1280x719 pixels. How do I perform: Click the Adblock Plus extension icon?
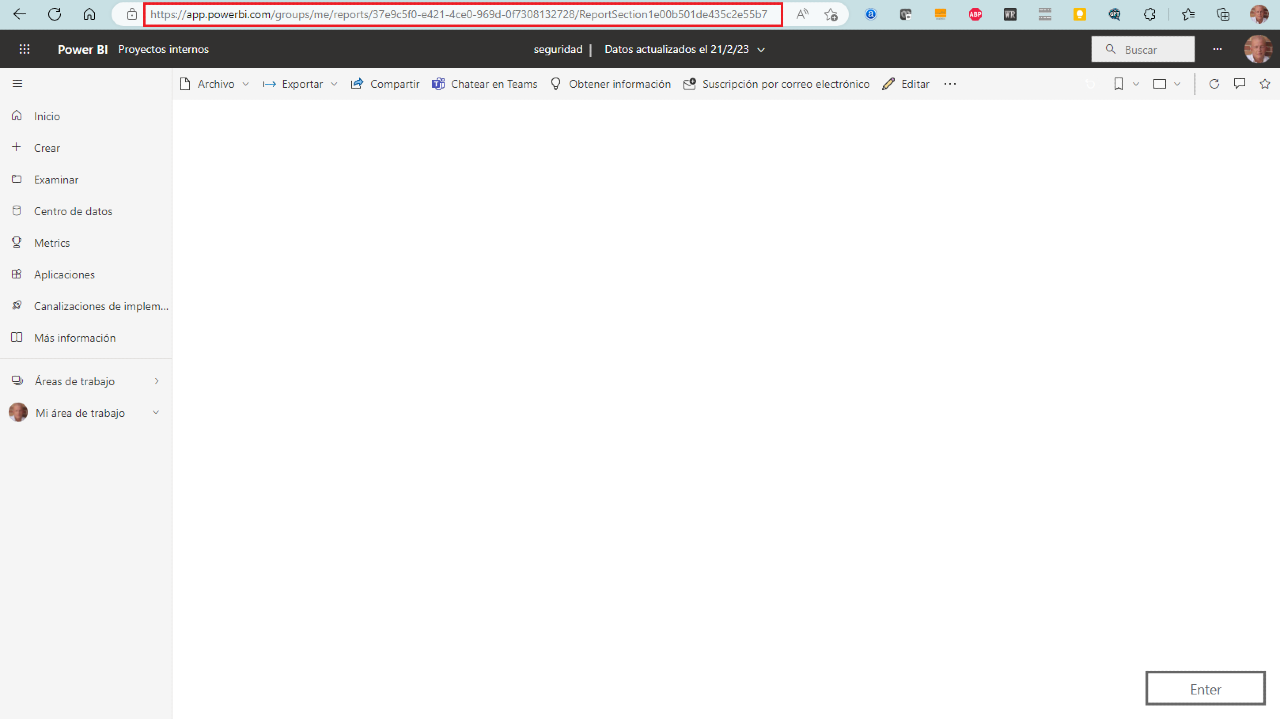pyautogui.click(x=975, y=15)
